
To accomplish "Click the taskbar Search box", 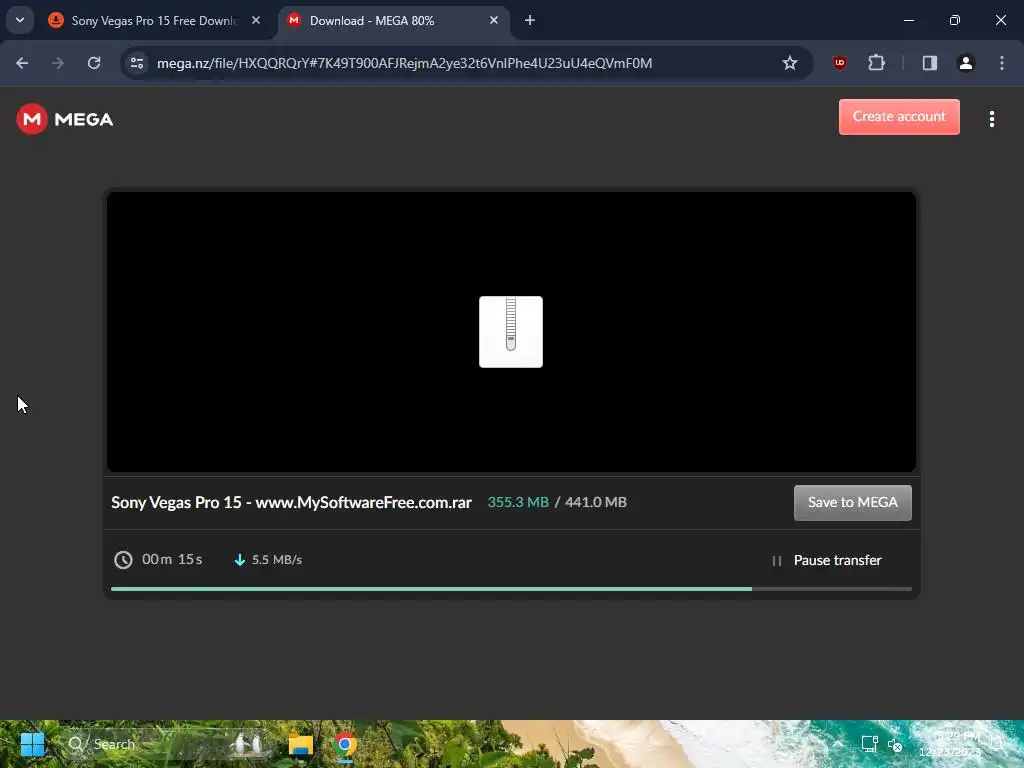I will click(x=170, y=744).
